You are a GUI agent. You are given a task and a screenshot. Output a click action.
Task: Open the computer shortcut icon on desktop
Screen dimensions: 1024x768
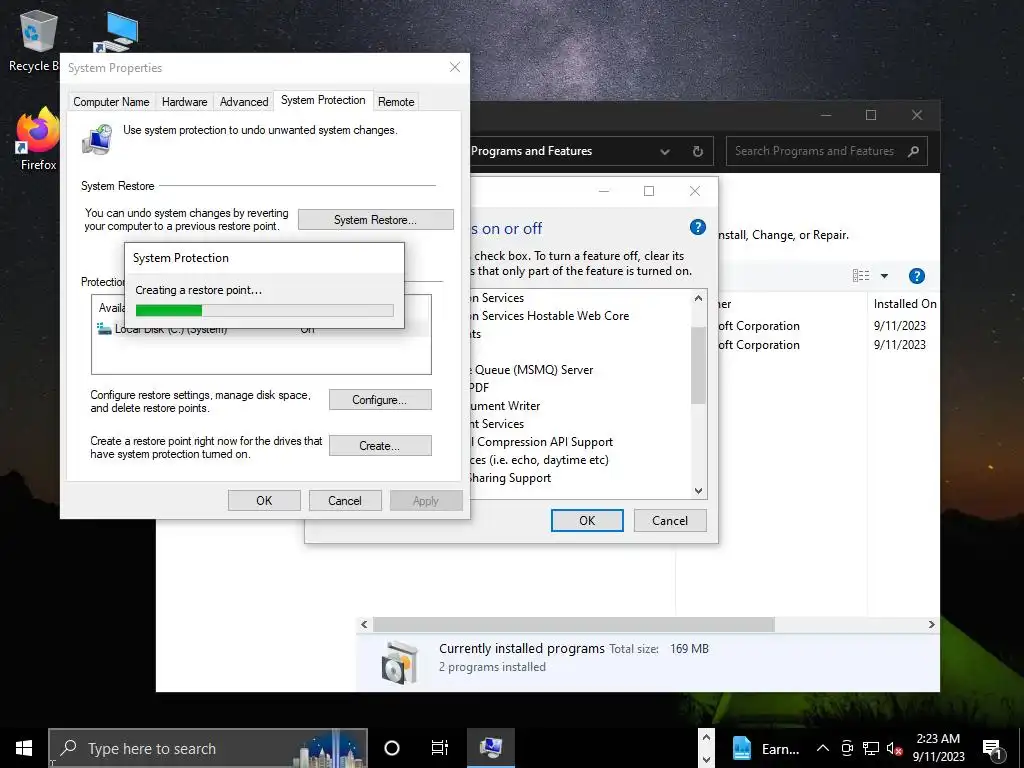tap(118, 33)
